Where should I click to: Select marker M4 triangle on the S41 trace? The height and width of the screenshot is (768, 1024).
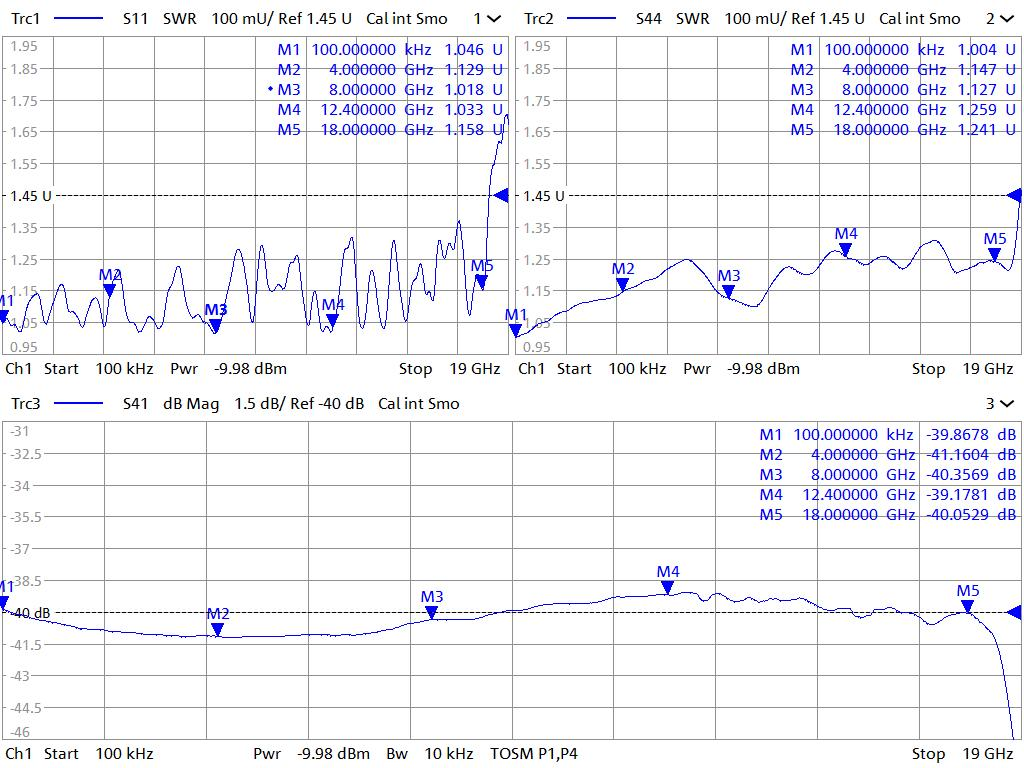pyautogui.click(x=668, y=587)
